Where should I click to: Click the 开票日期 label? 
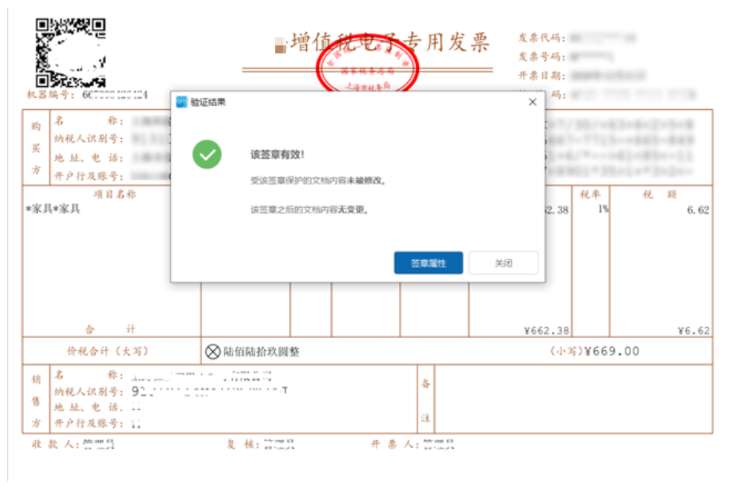coord(542,75)
